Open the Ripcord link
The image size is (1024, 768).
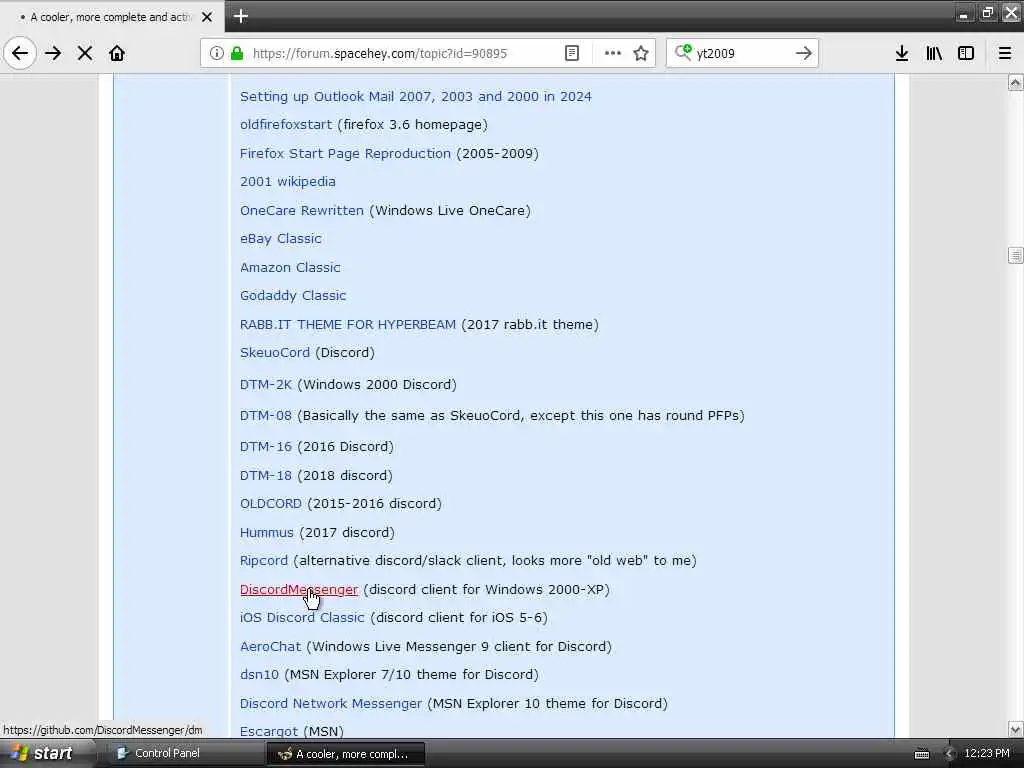pos(264,560)
